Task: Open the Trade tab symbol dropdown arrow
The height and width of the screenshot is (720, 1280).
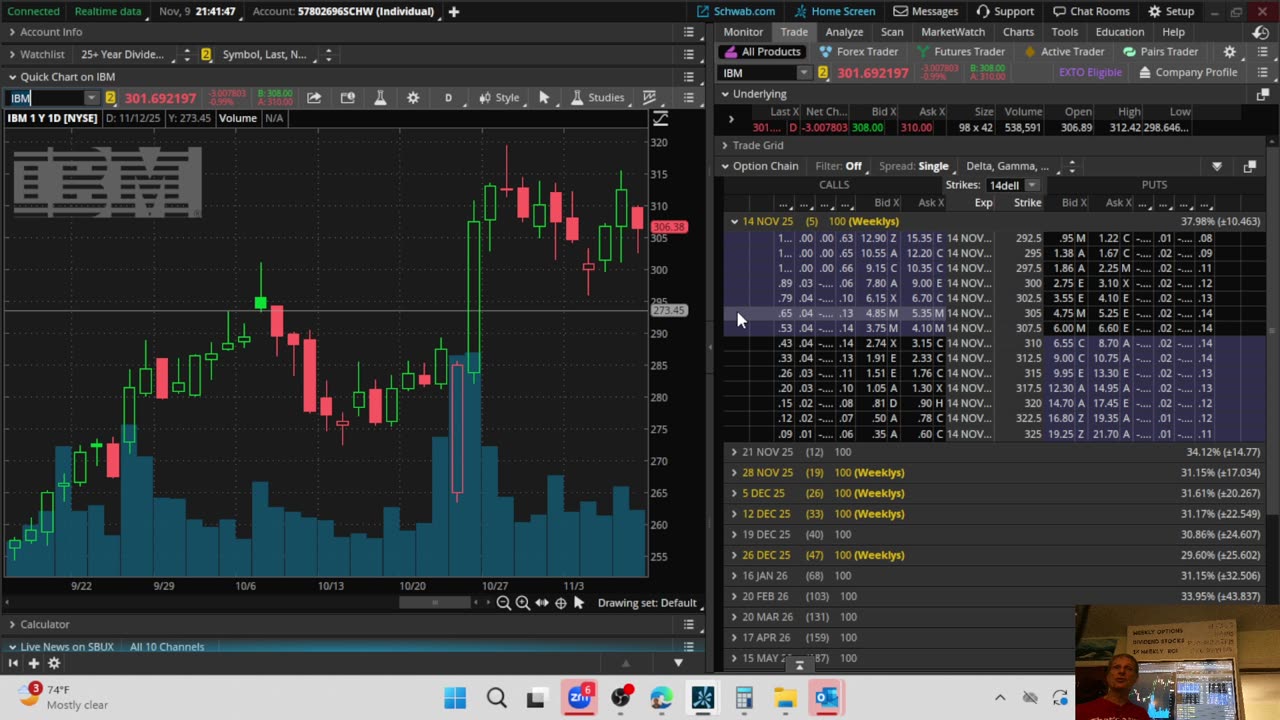Action: [803, 73]
